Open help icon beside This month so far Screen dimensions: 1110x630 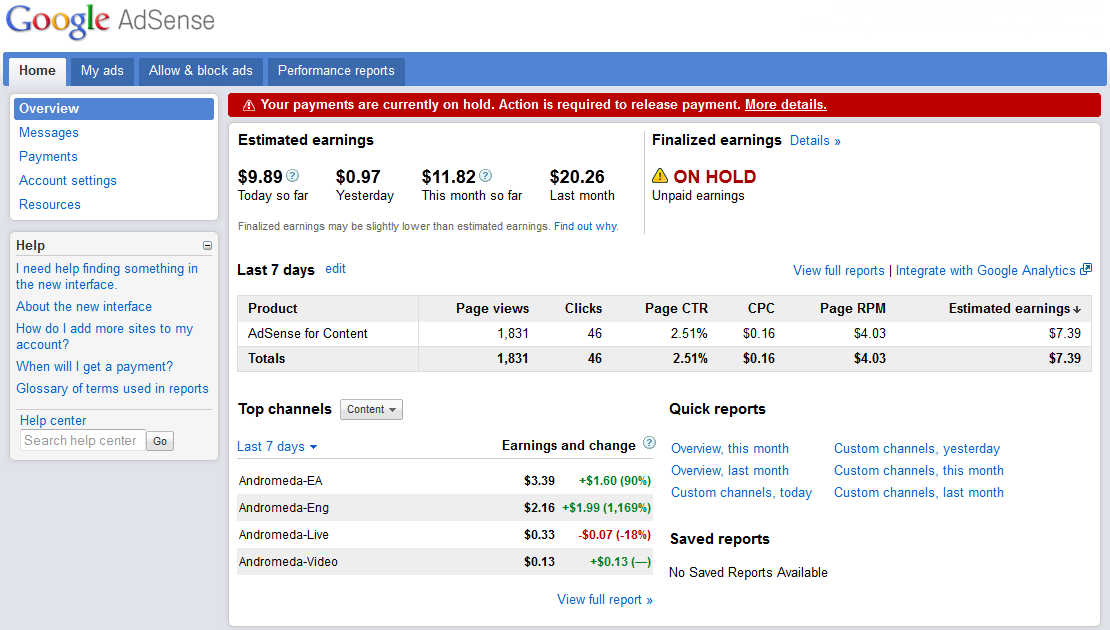(485, 176)
